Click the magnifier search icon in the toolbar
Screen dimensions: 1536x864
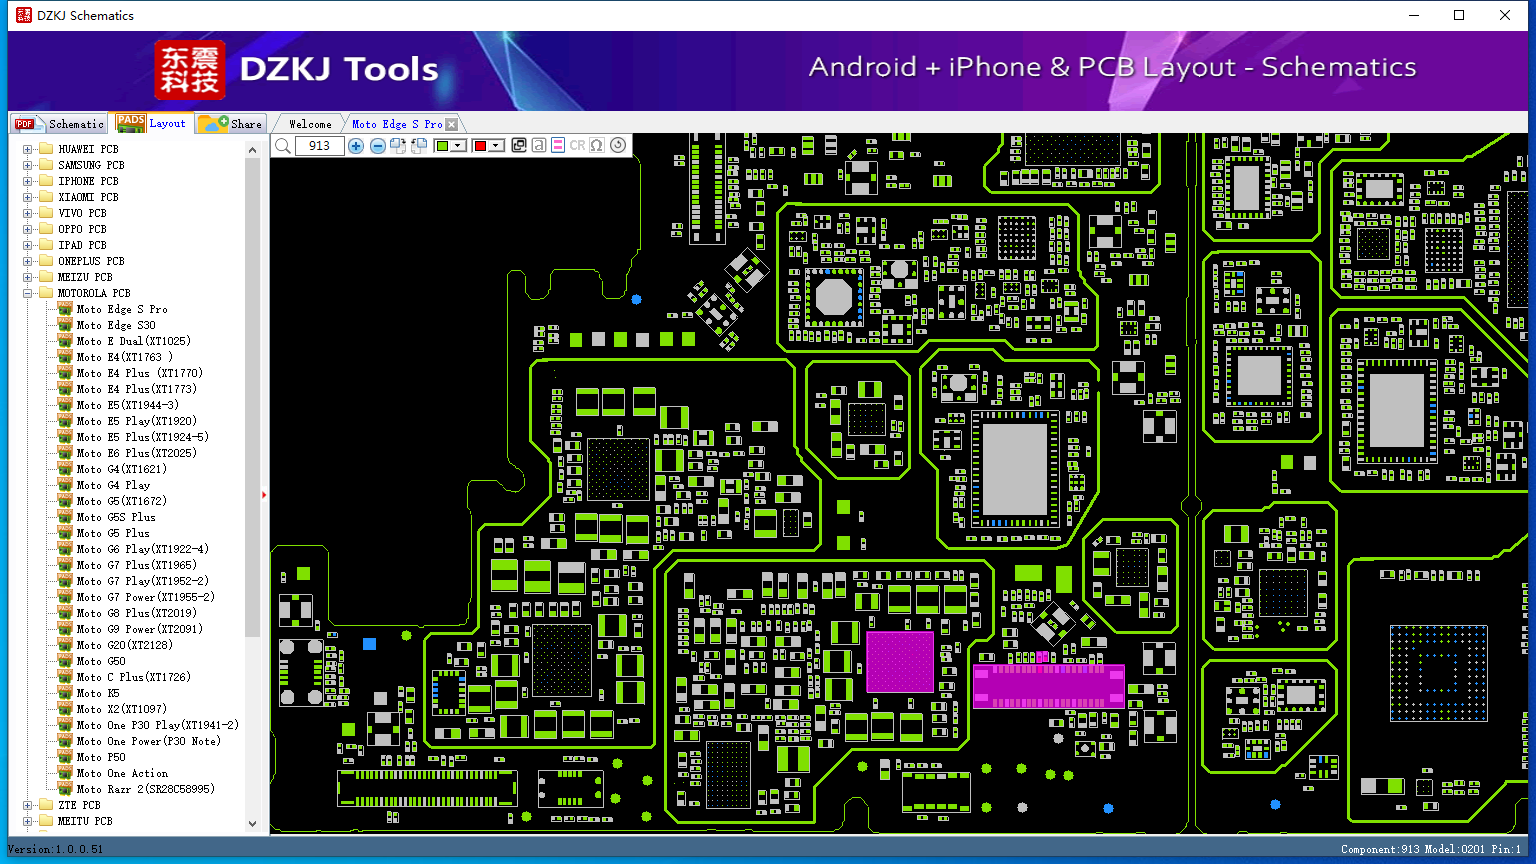(283, 146)
